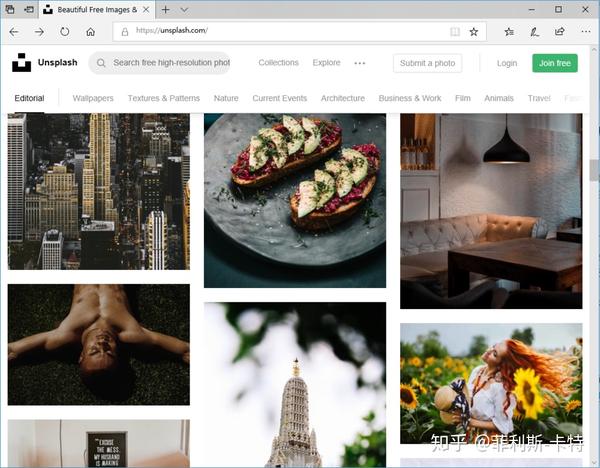600x468 pixels.
Task: Open the favorites hub icon
Action: (x=509, y=32)
